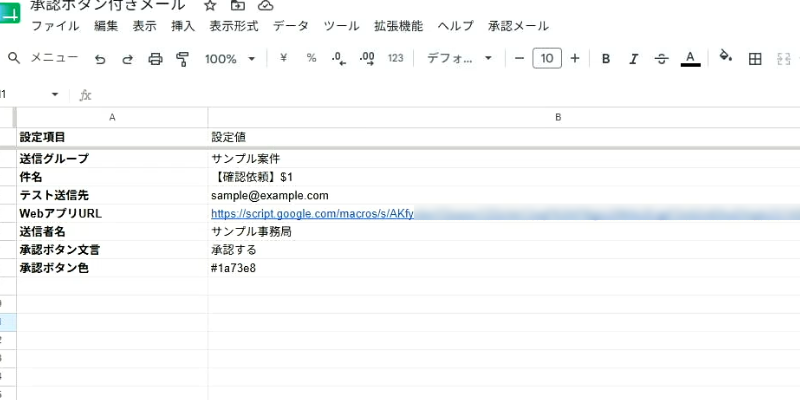
Task: Star the spreadsheet with the star icon
Action: [210, 5]
